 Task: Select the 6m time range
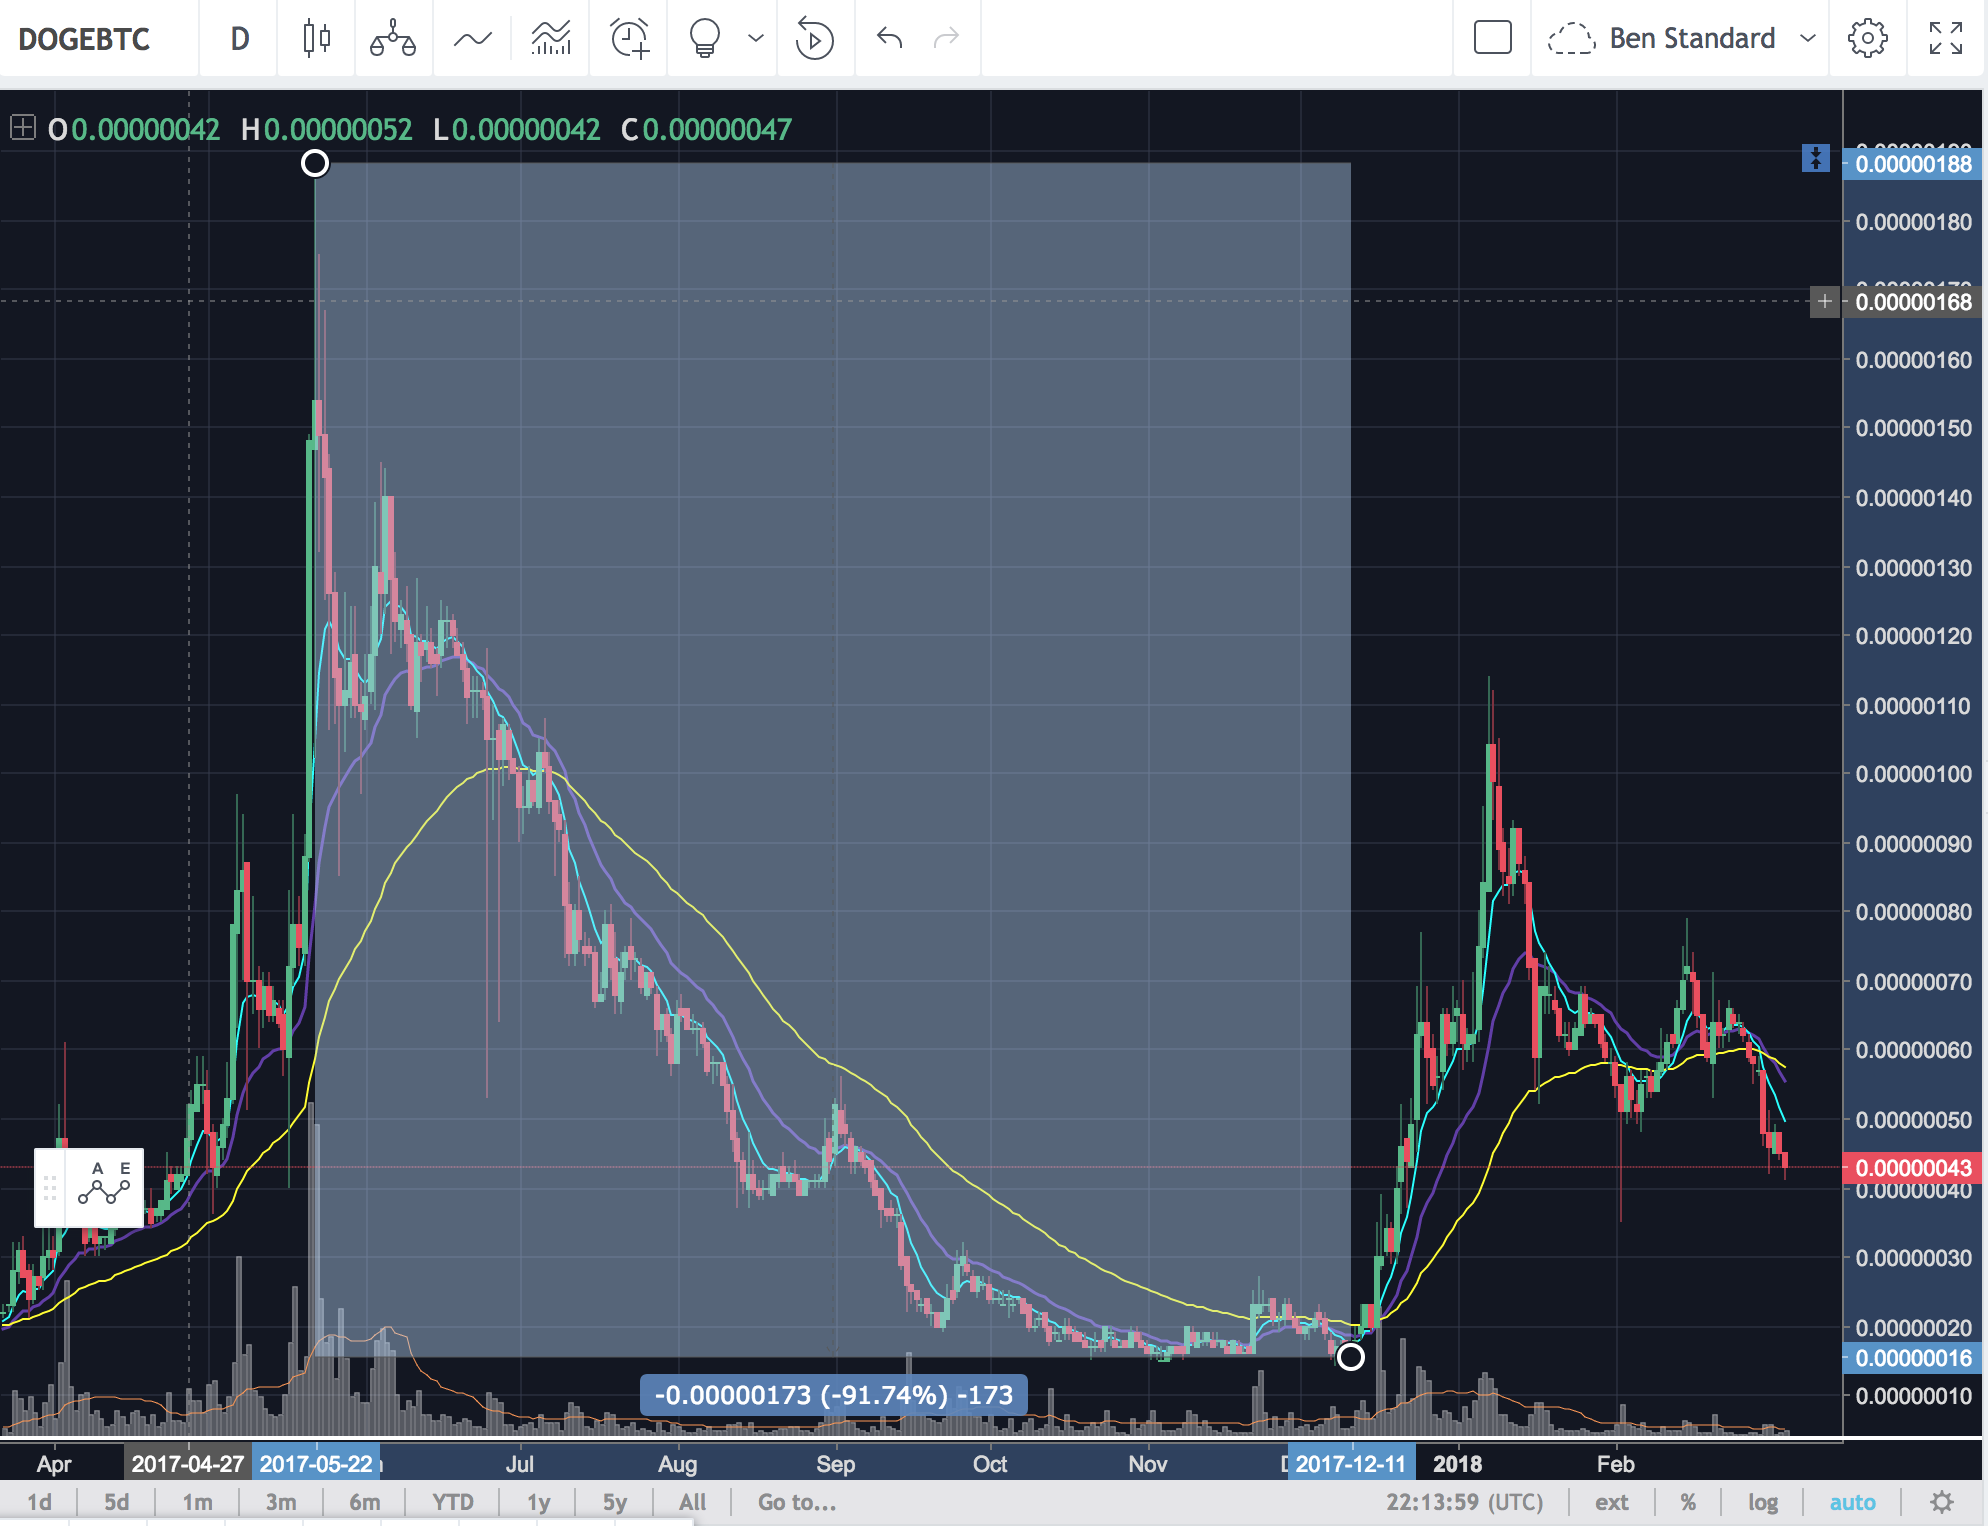click(x=364, y=1502)
